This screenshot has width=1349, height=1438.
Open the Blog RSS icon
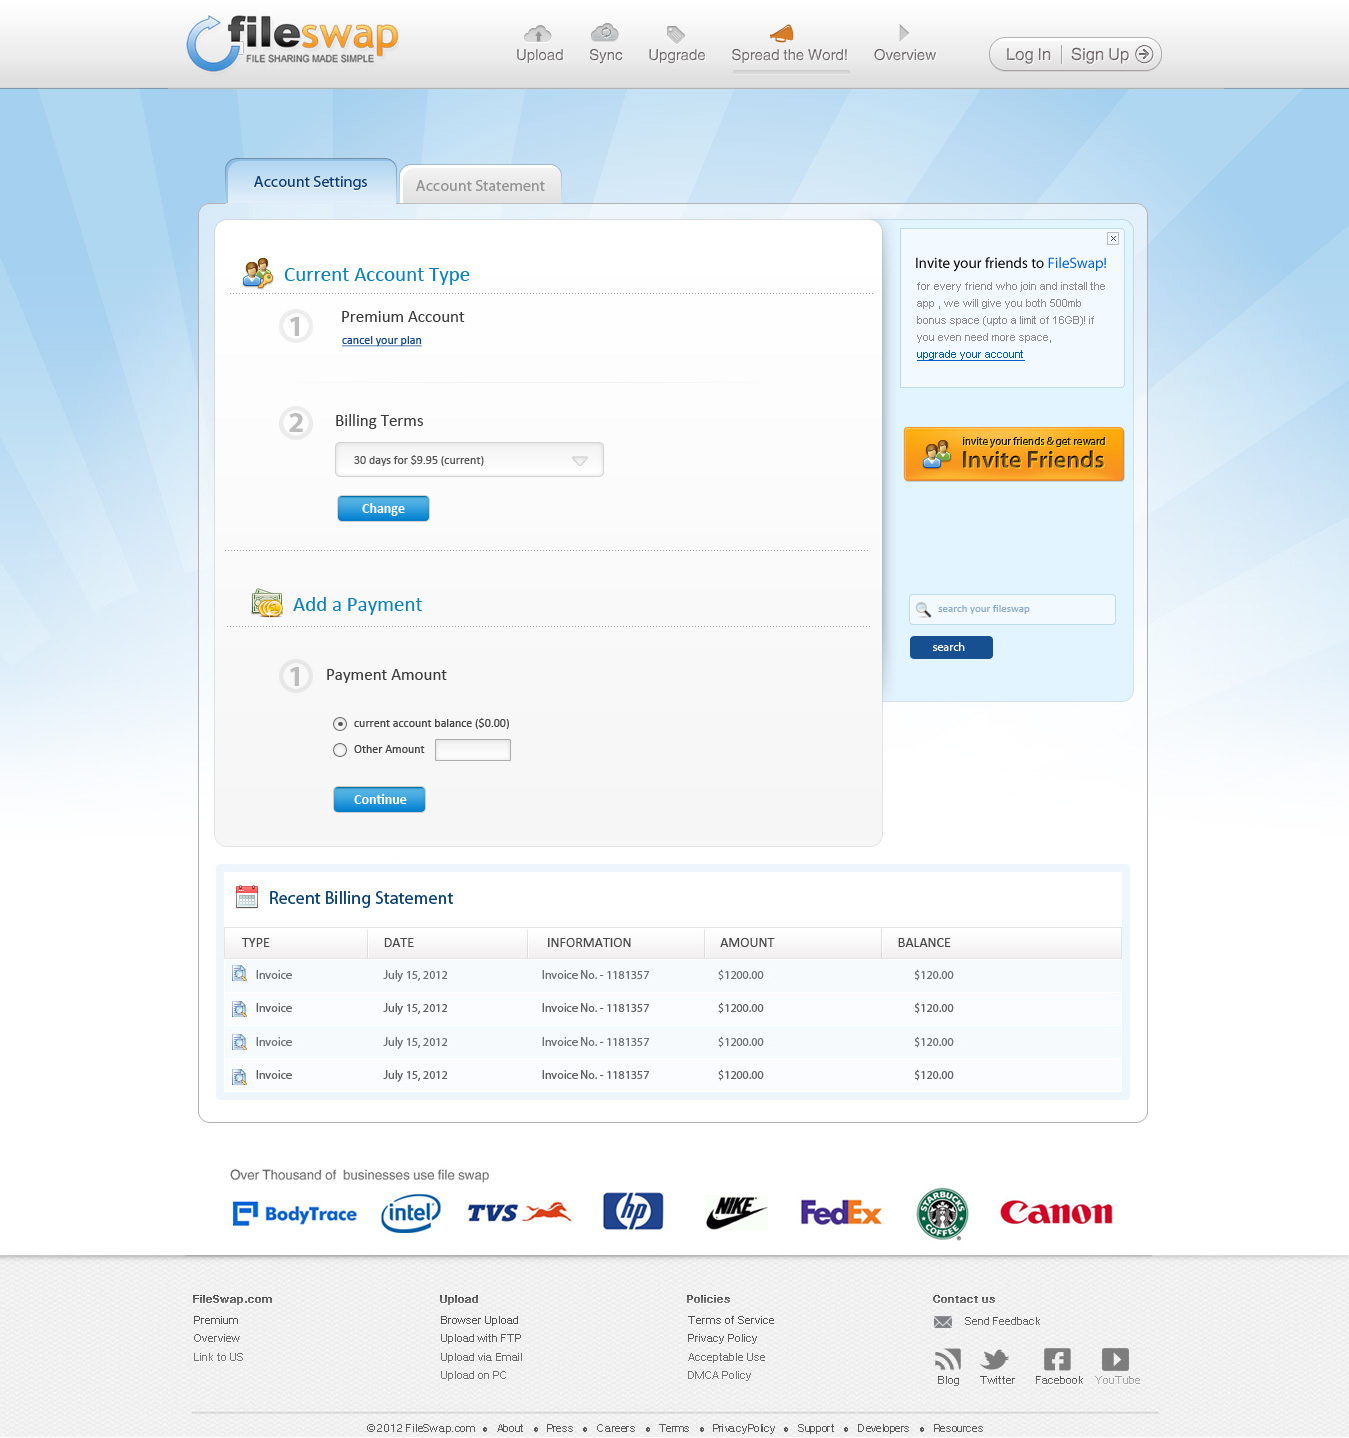pyautogui.click(x=948, y=1359)
